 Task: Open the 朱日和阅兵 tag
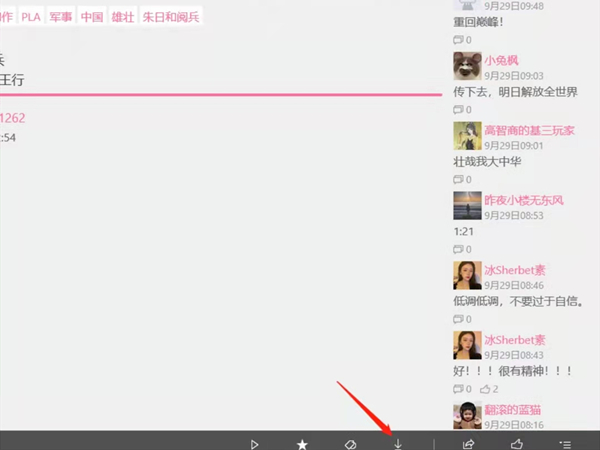click(x=171, y=17)
